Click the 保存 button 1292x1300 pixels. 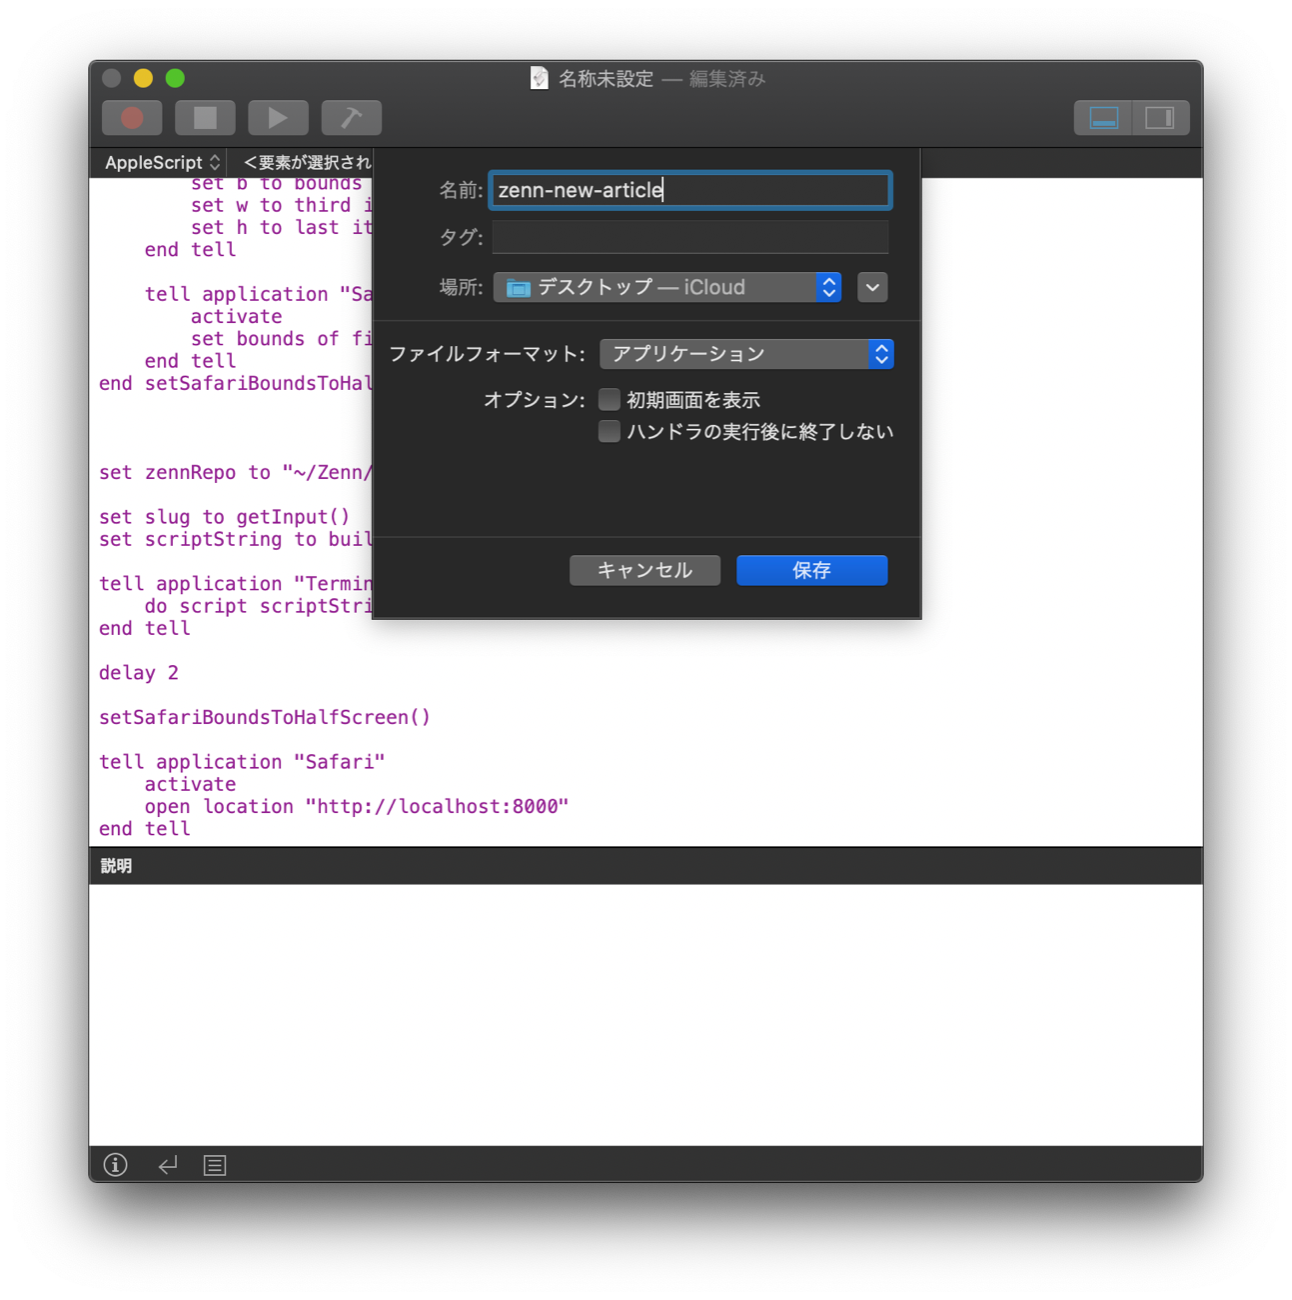[812, 570]
